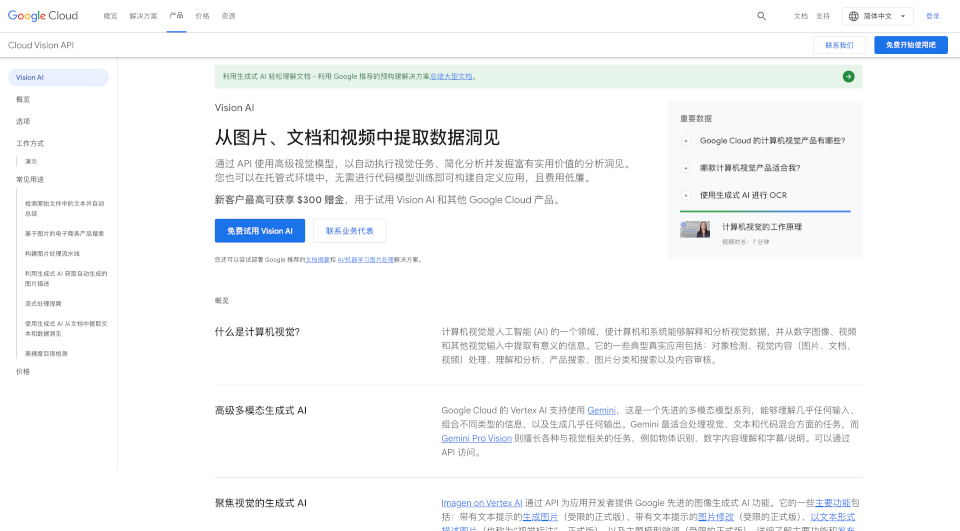This screenshot has width=960, height=531.
Task: Open the search magnifier icon
Action: coord(761,16)
